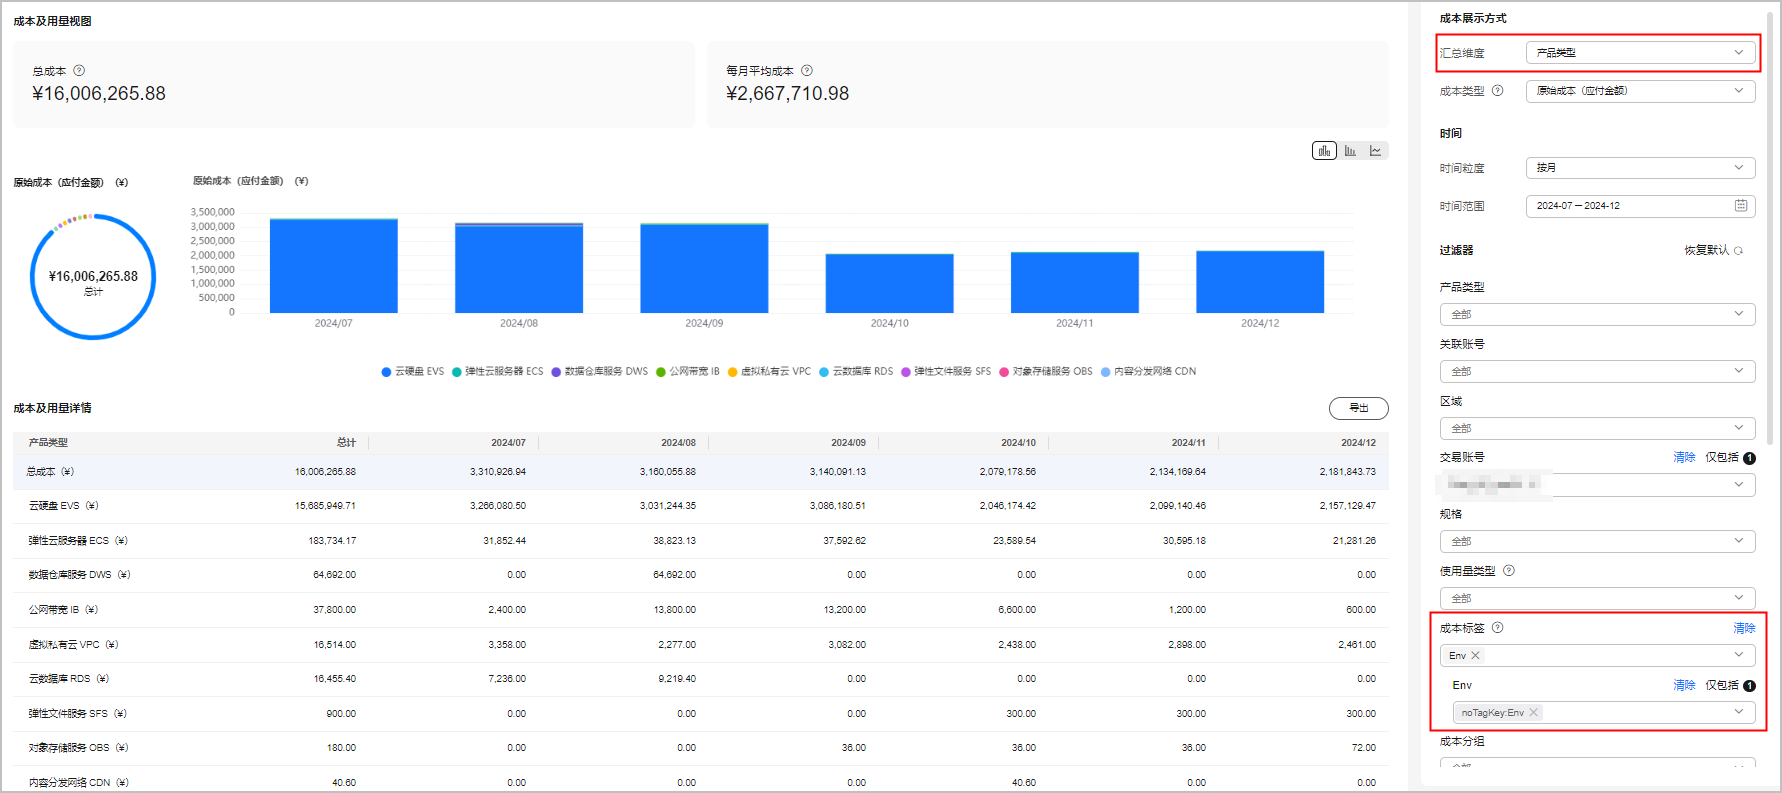The height and width of the screenshot is (793, 1782).
Task: Switch to grouped bar chart view
Action: (x=1350, y=151)
